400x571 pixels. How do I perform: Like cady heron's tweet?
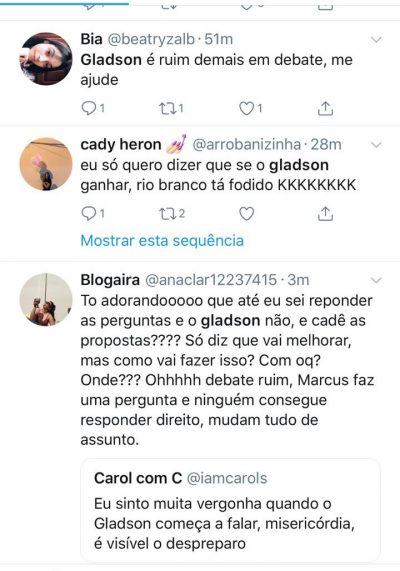(x=247, y=213)
